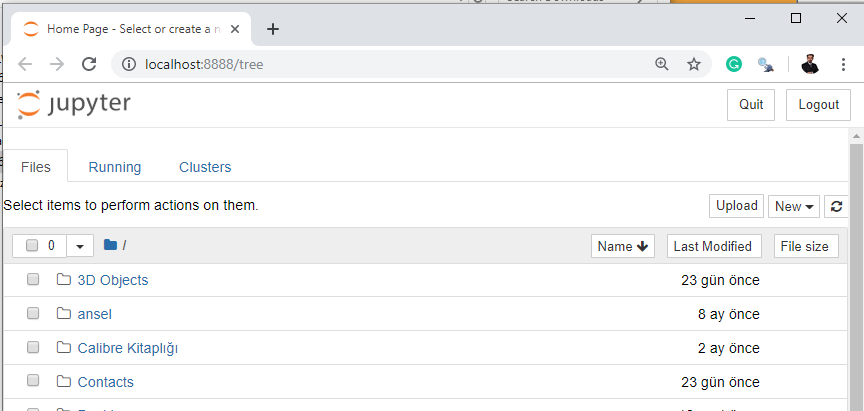Click the Contacts folder icon
This screenshot has width=864, height=411.
64,381
